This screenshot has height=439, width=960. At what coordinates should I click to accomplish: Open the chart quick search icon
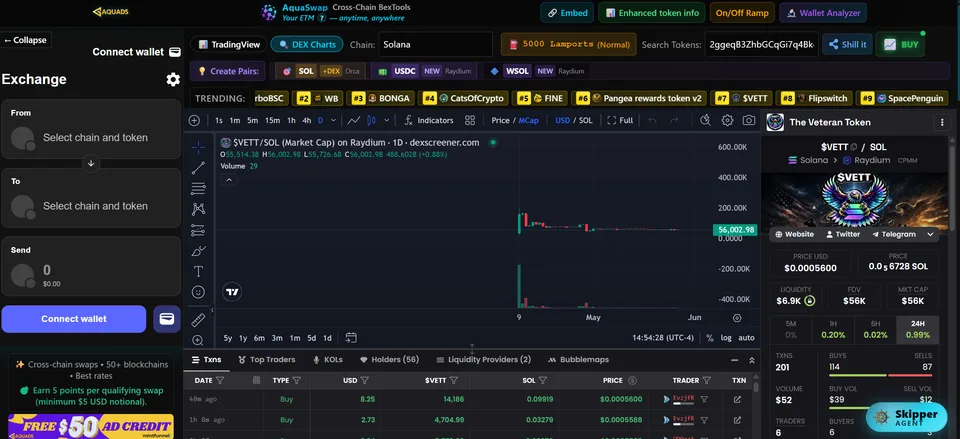tap(705, 121)
